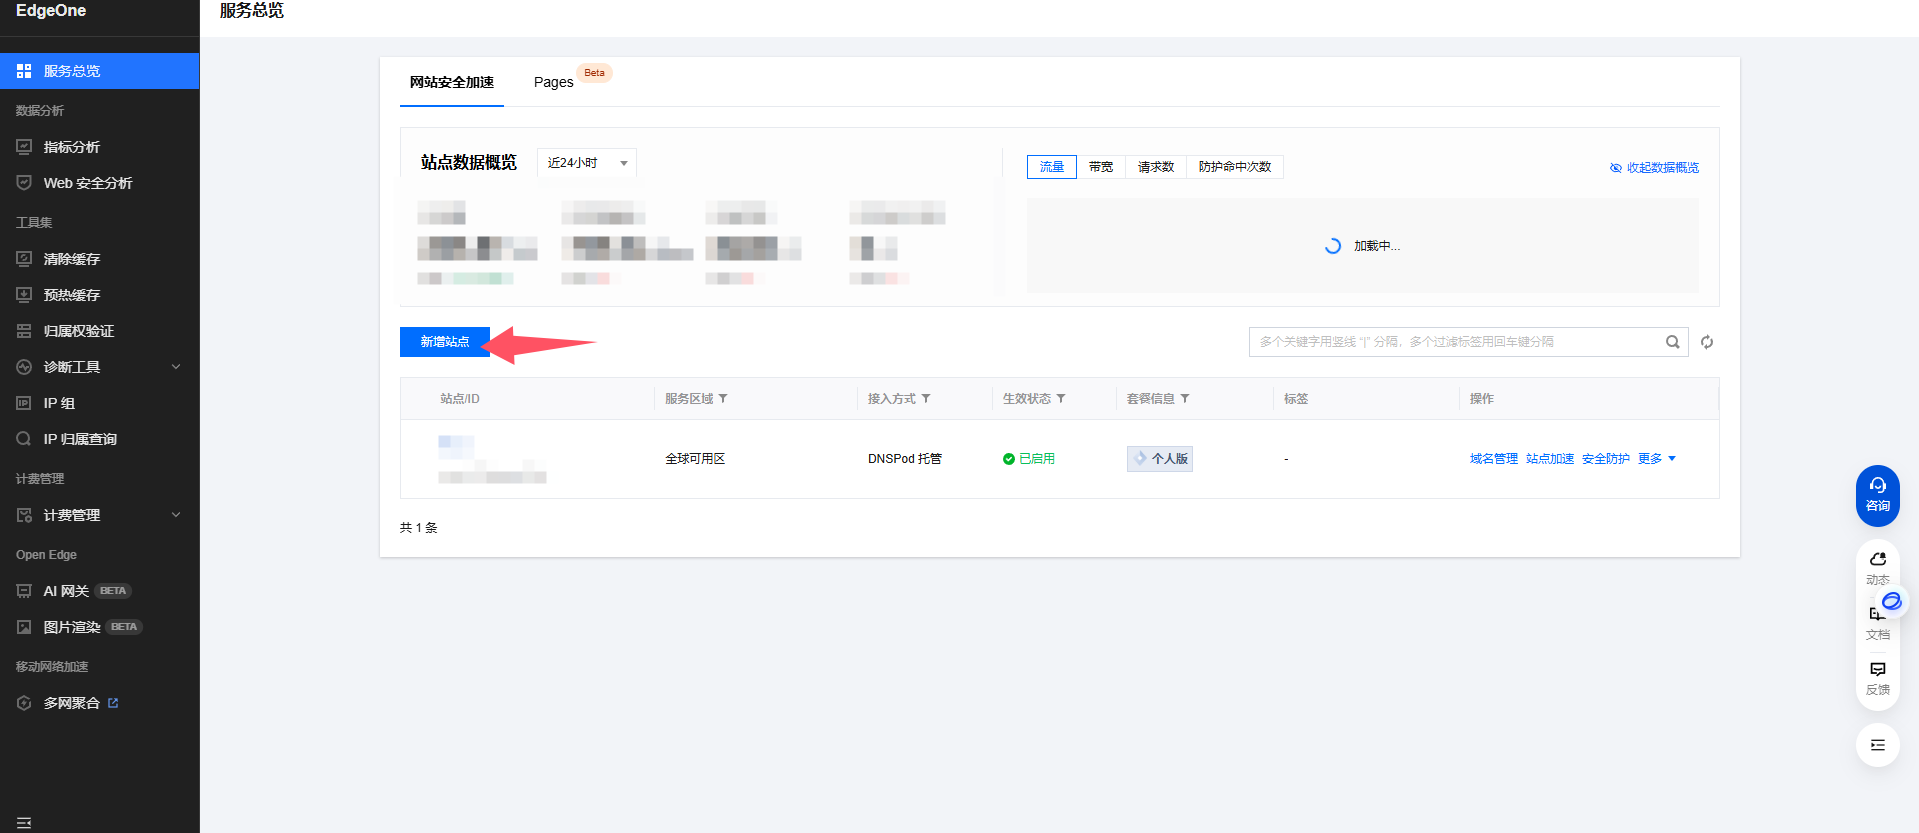This screenshot has width=1919, height=833.
Task: Click the 计费管理 icon in sidebar
Action: [x=24, y=515]
